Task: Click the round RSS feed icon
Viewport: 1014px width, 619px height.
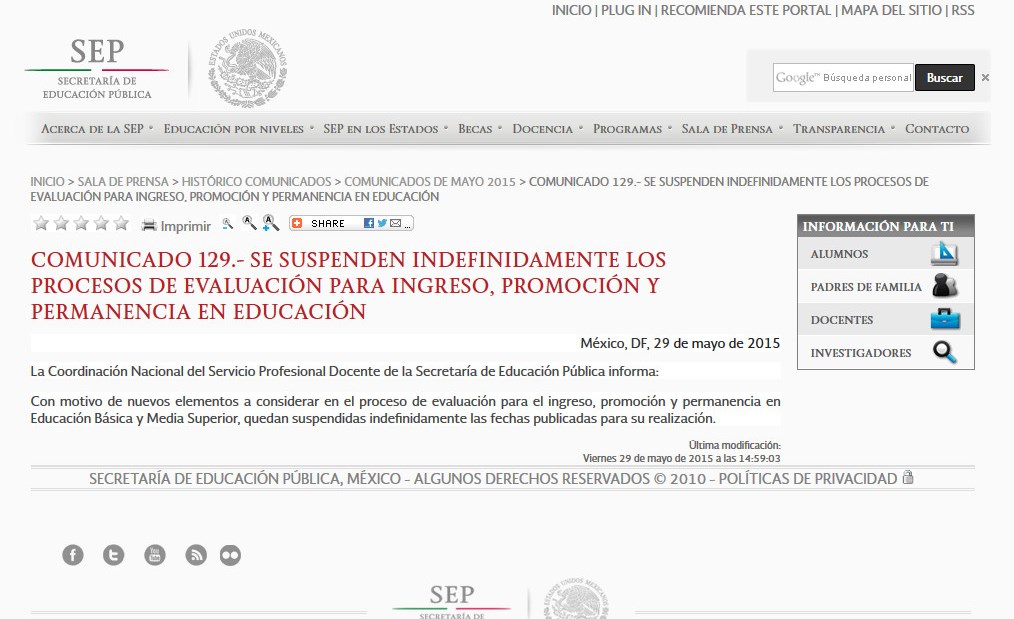Action: pos(196,555)
